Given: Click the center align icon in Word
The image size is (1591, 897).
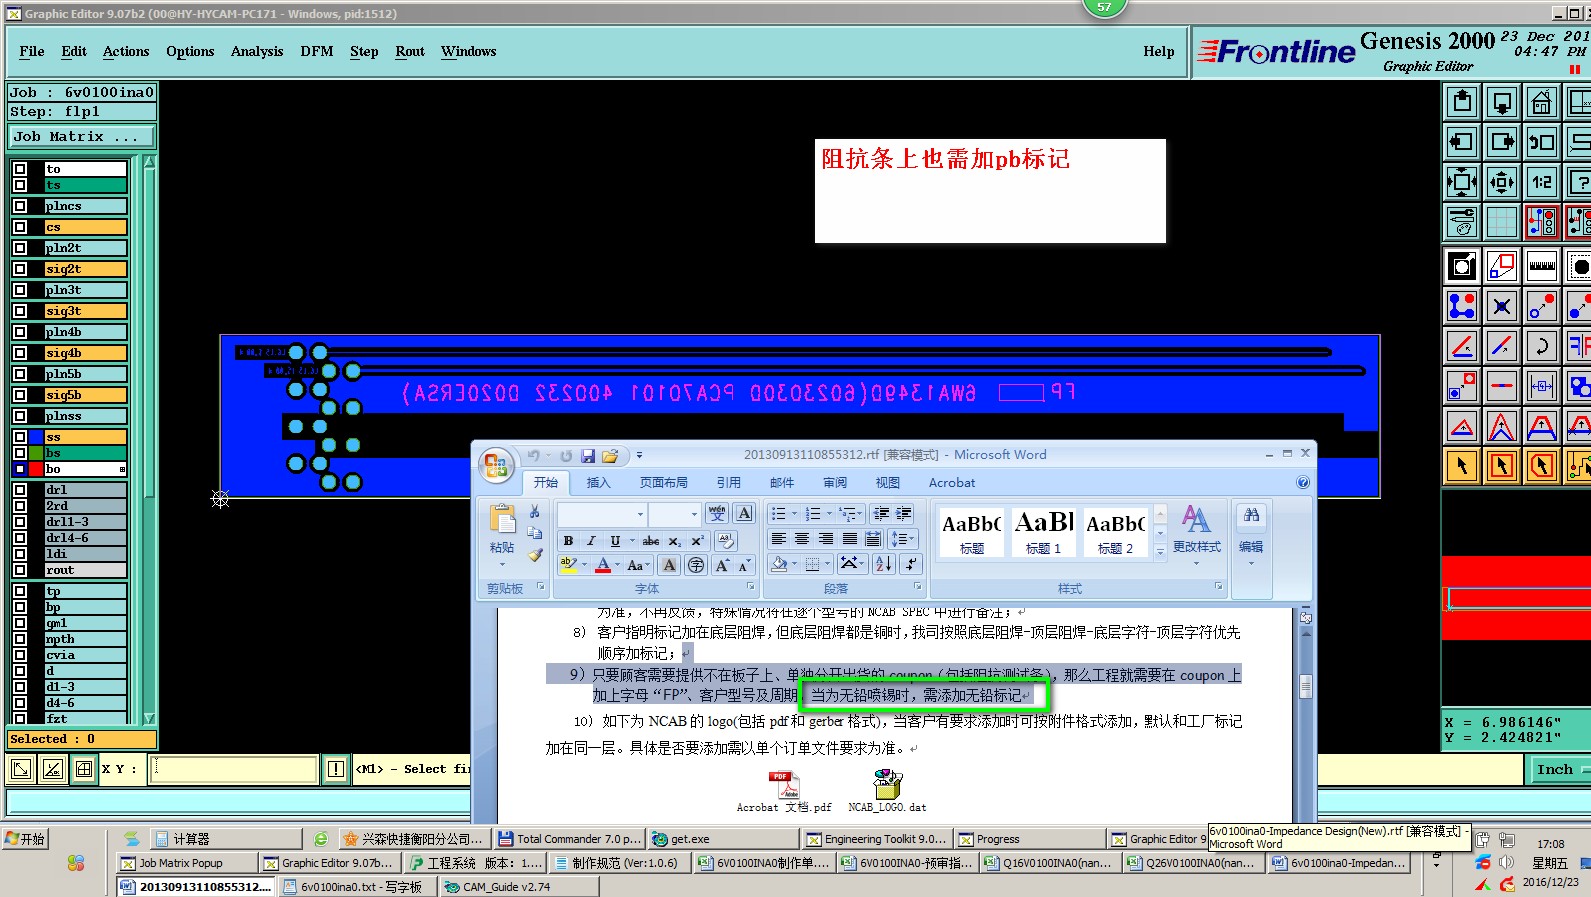Looking at the screenshot, I should click(802, 538).
